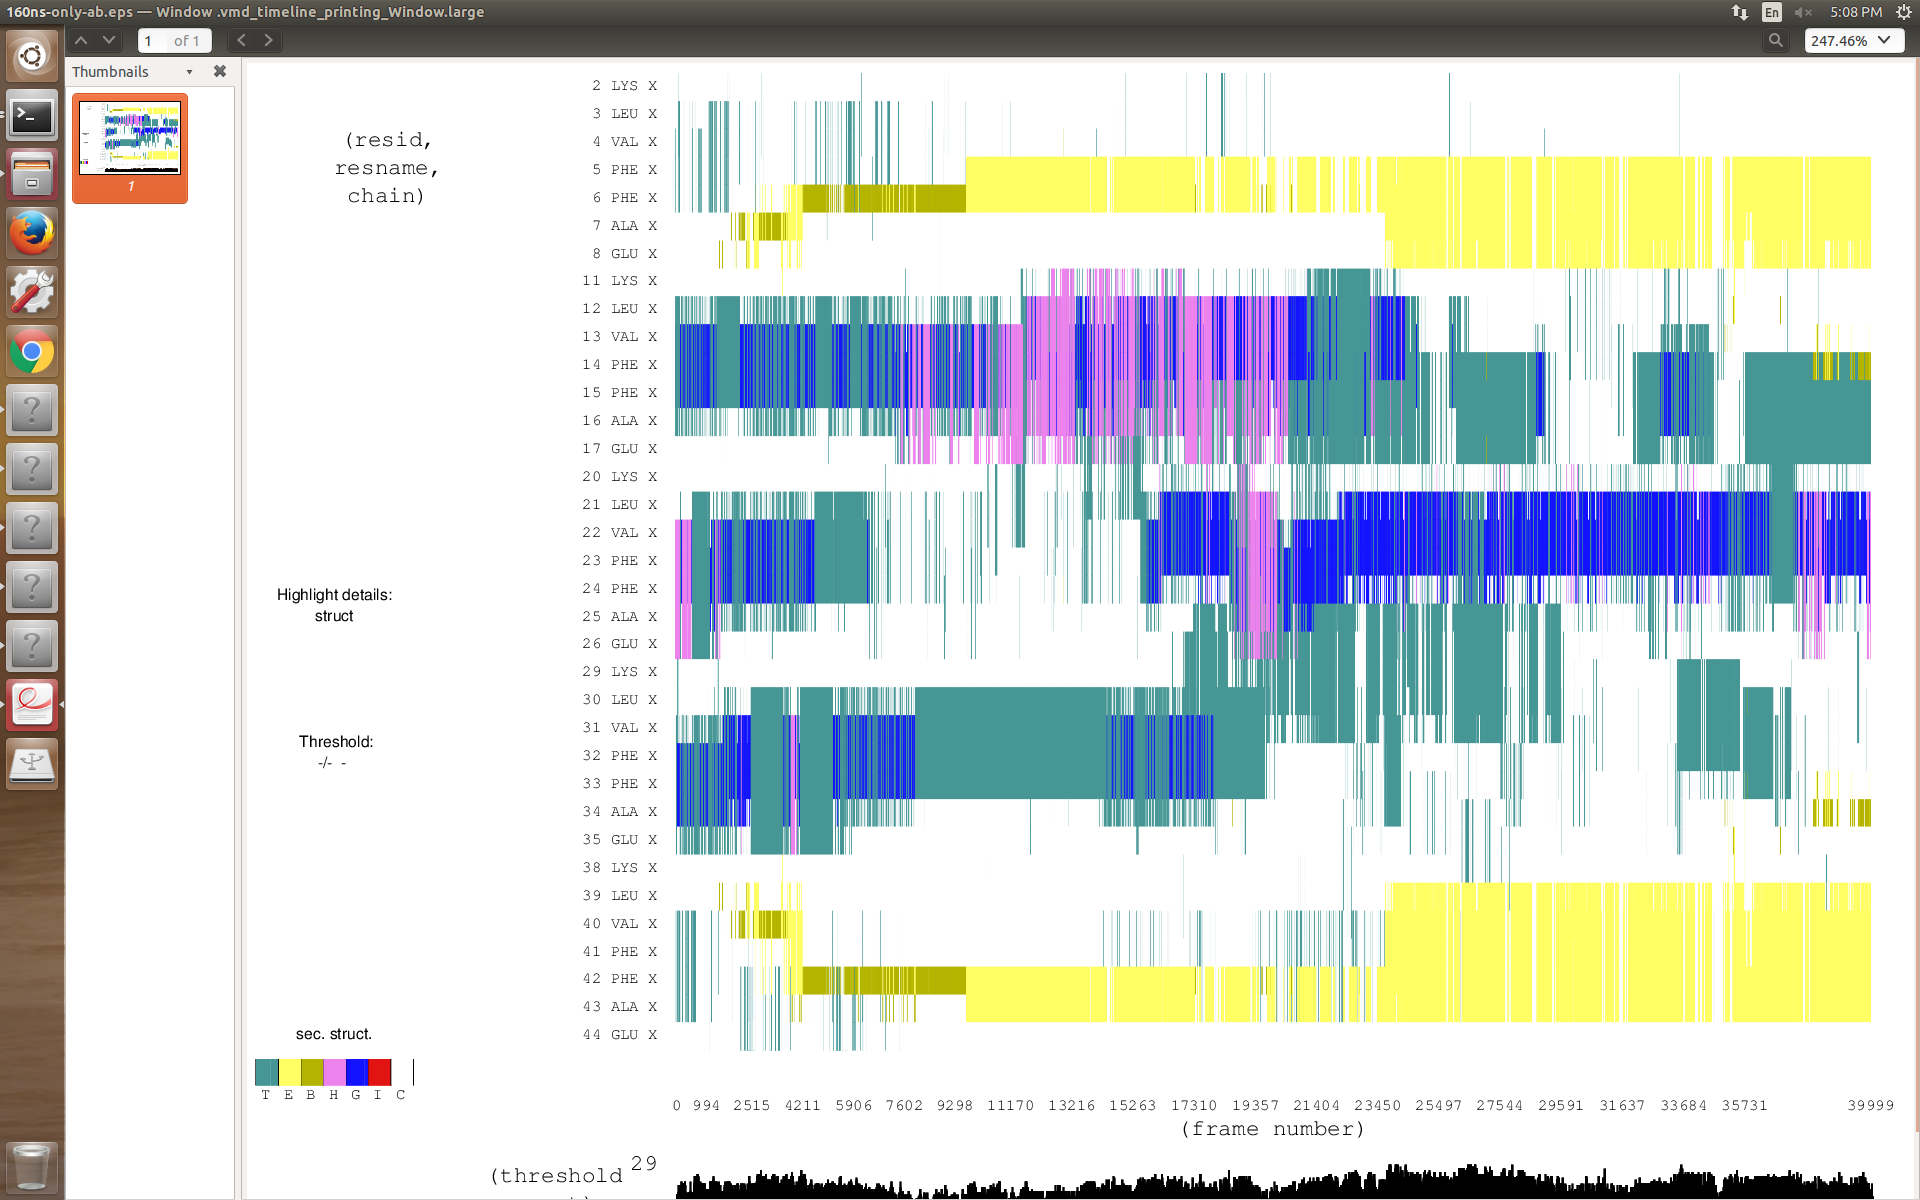Launch Firefox from the dock
The height and width of the screenshot is (1200, 1920).
tap(32, 233)
